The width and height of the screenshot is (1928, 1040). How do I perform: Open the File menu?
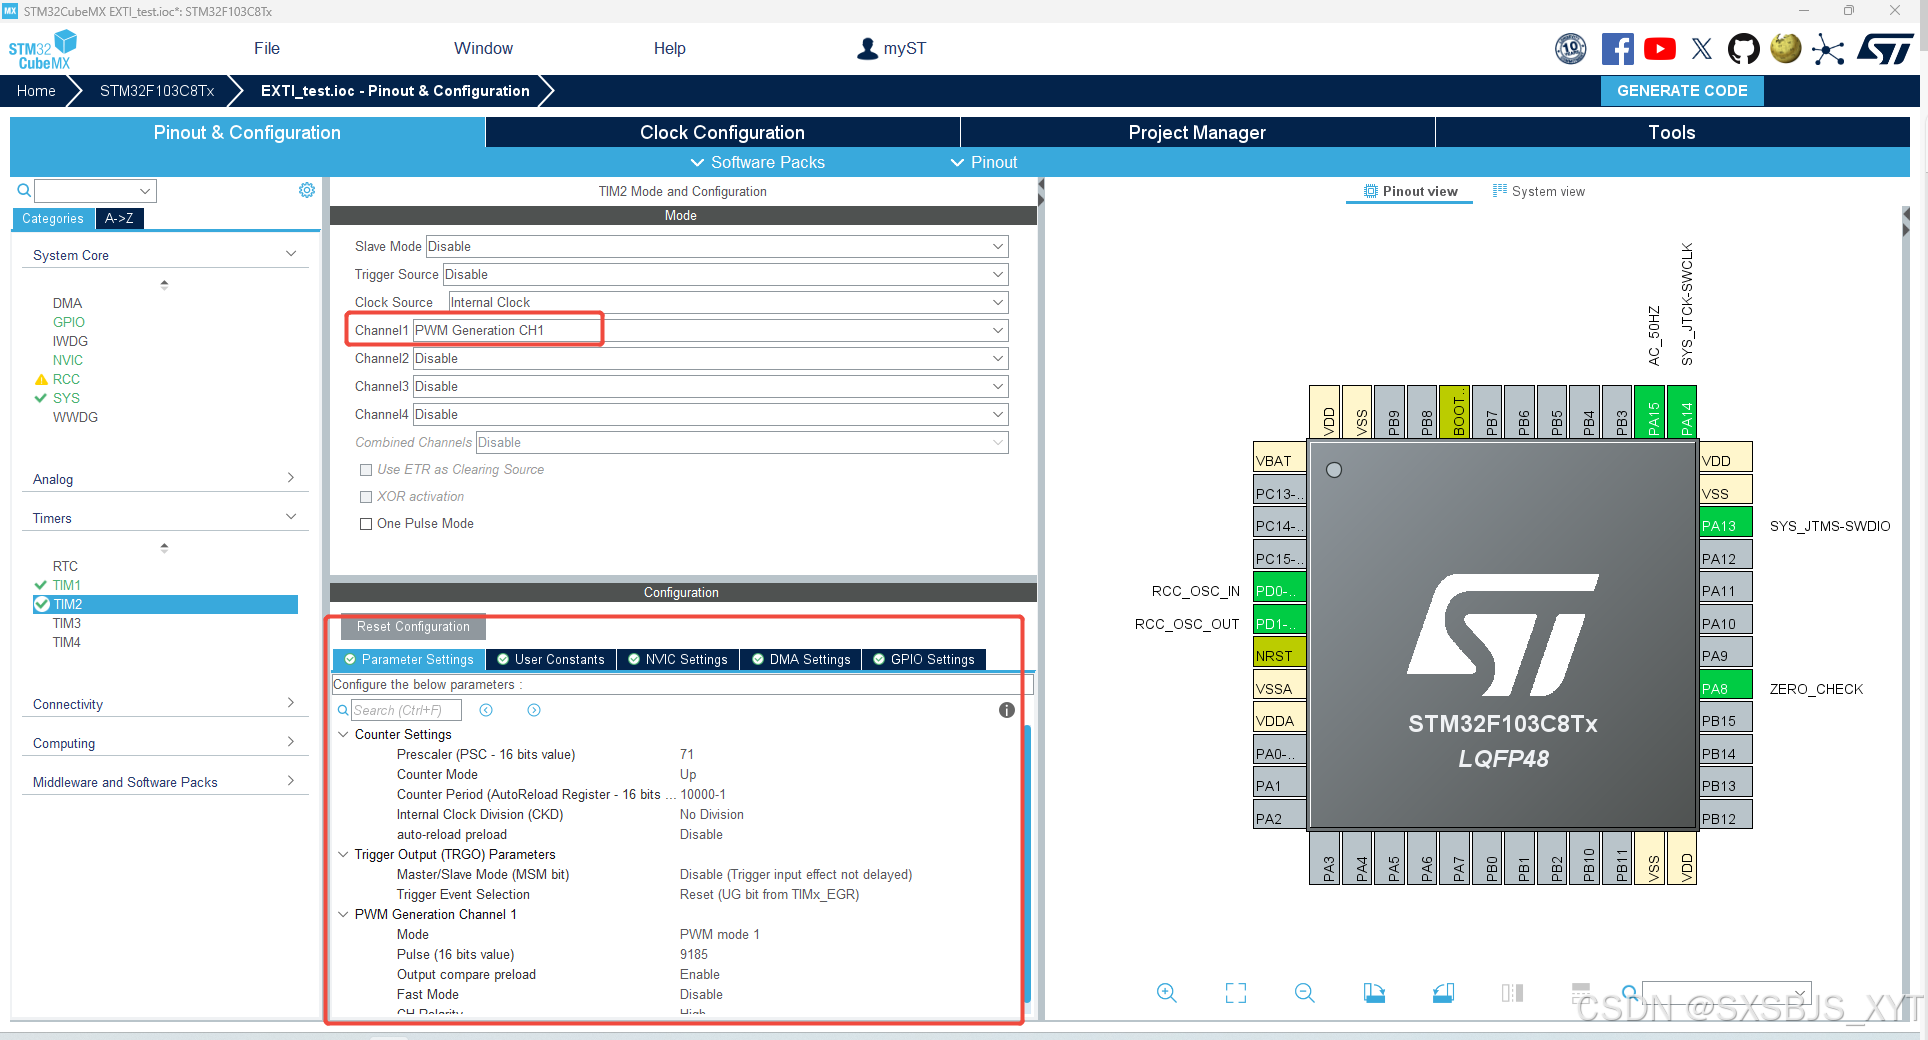click(267, 48)
